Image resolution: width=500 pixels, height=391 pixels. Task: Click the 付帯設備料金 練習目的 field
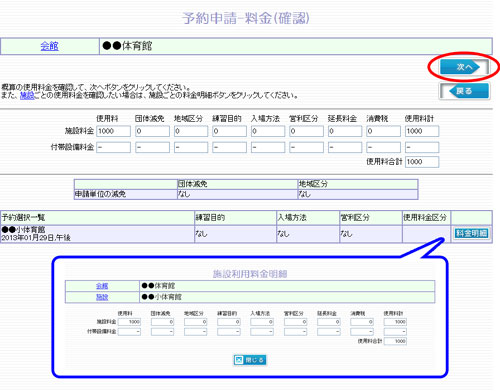click(x=229, y=147)
